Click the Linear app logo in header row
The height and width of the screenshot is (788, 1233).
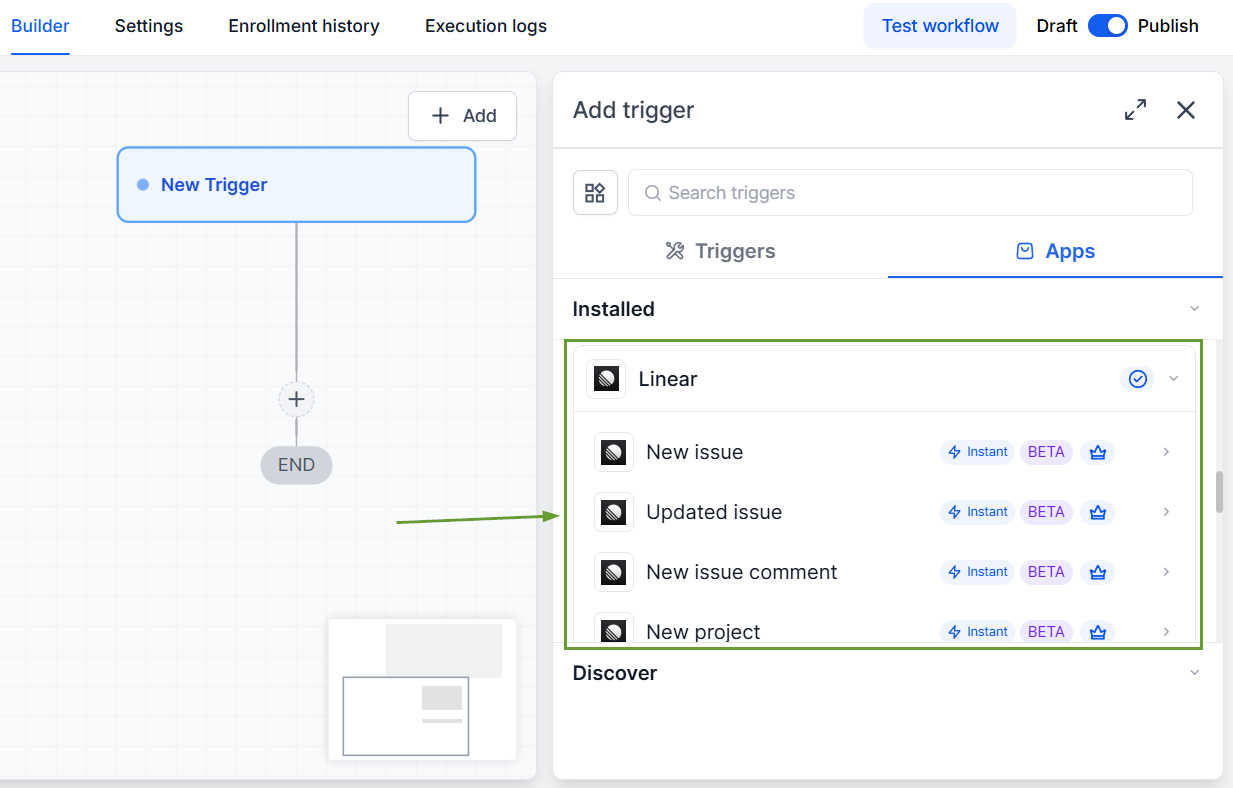coord(606,379)
